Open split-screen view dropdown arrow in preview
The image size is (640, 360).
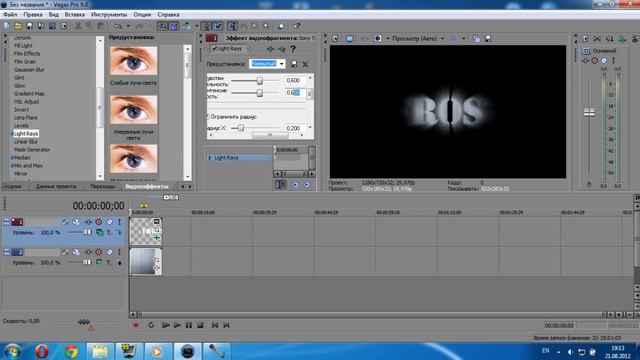[388, 38]
